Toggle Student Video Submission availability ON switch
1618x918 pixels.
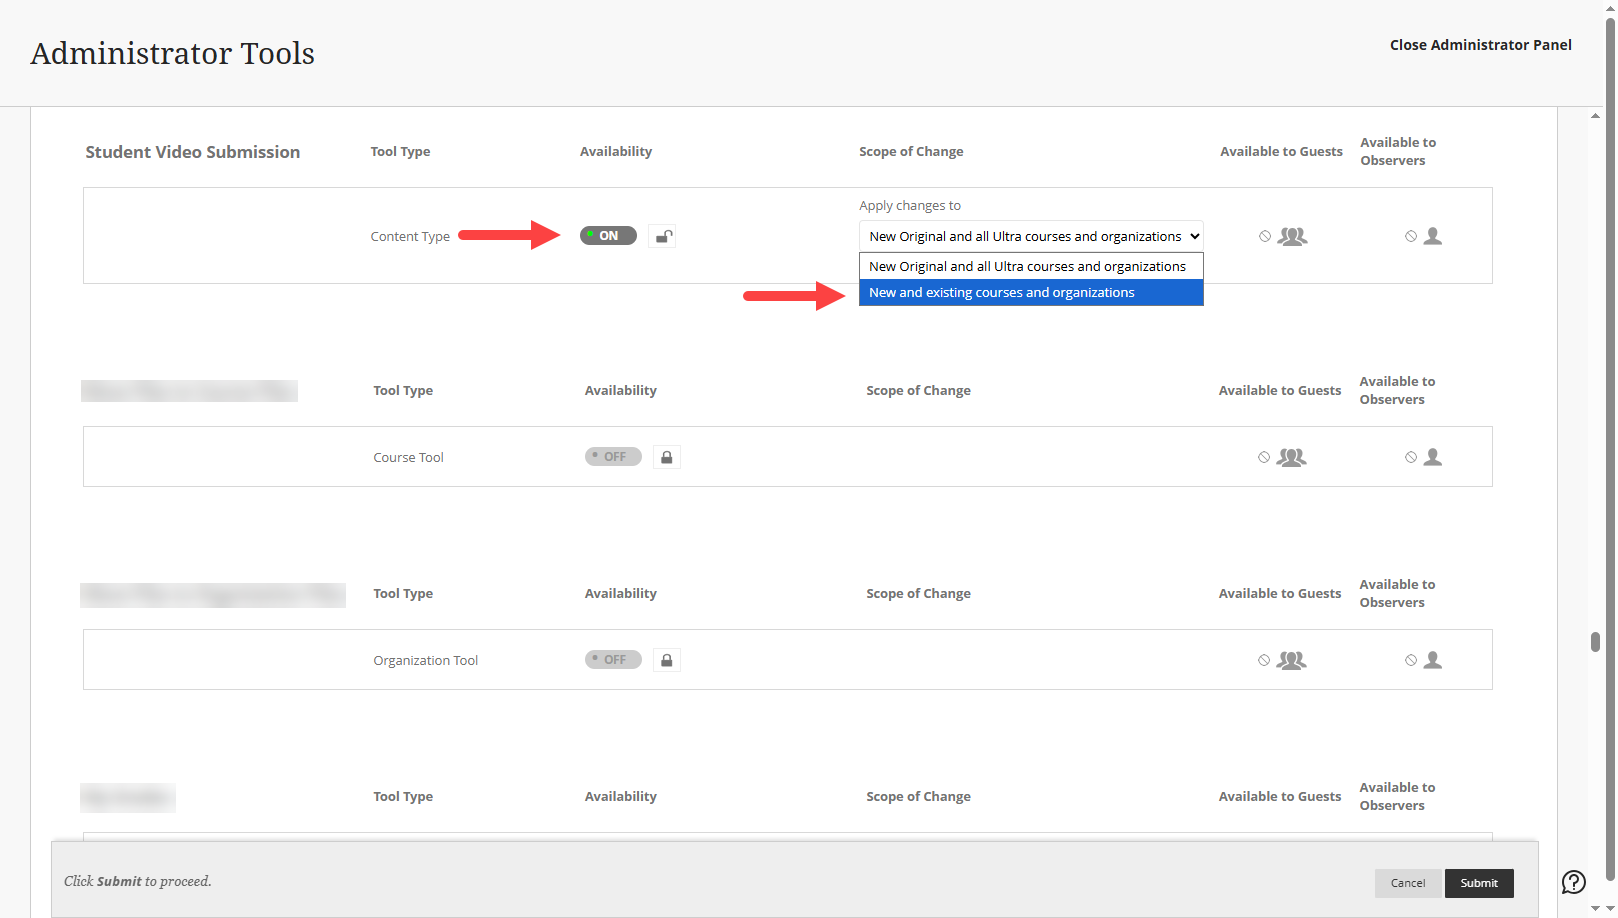(x=608, y=236)
